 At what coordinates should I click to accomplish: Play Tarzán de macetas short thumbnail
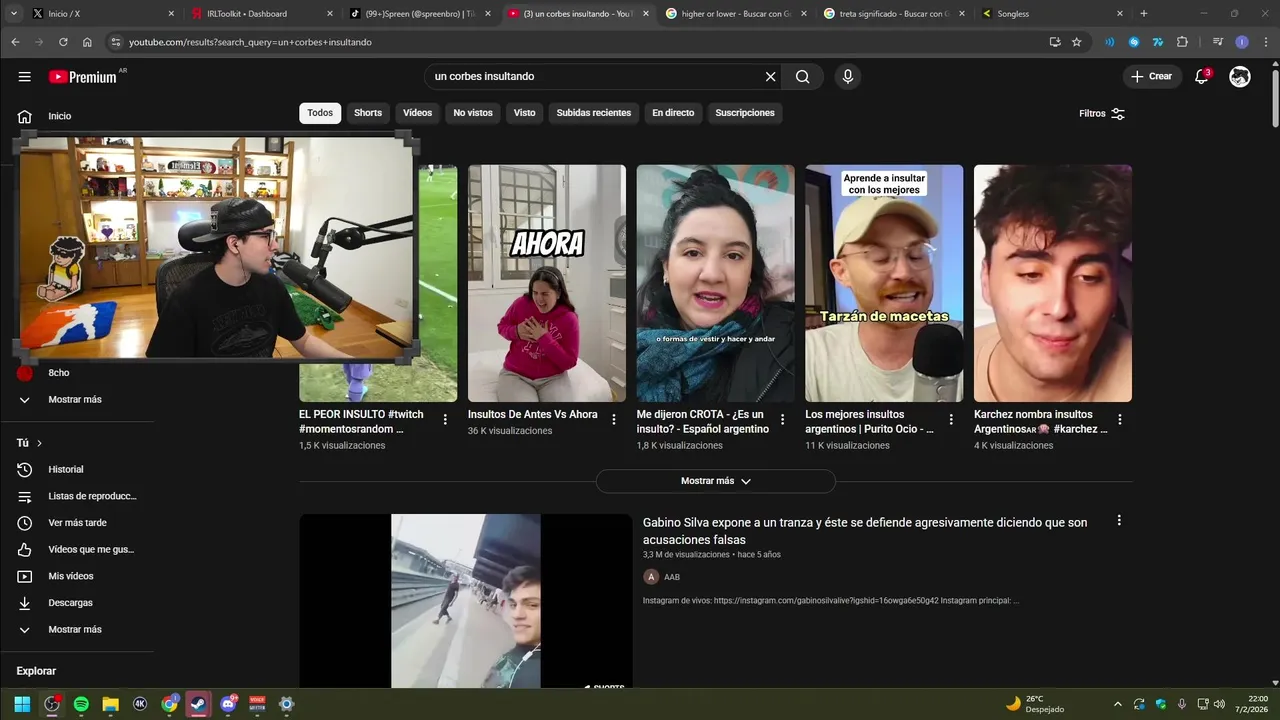[884, 283]
